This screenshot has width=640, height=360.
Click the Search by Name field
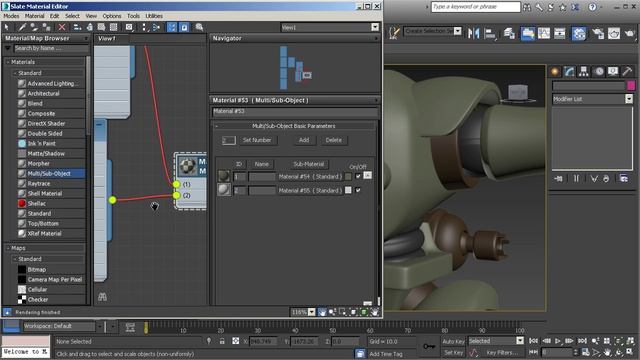[x=51, y=48]
